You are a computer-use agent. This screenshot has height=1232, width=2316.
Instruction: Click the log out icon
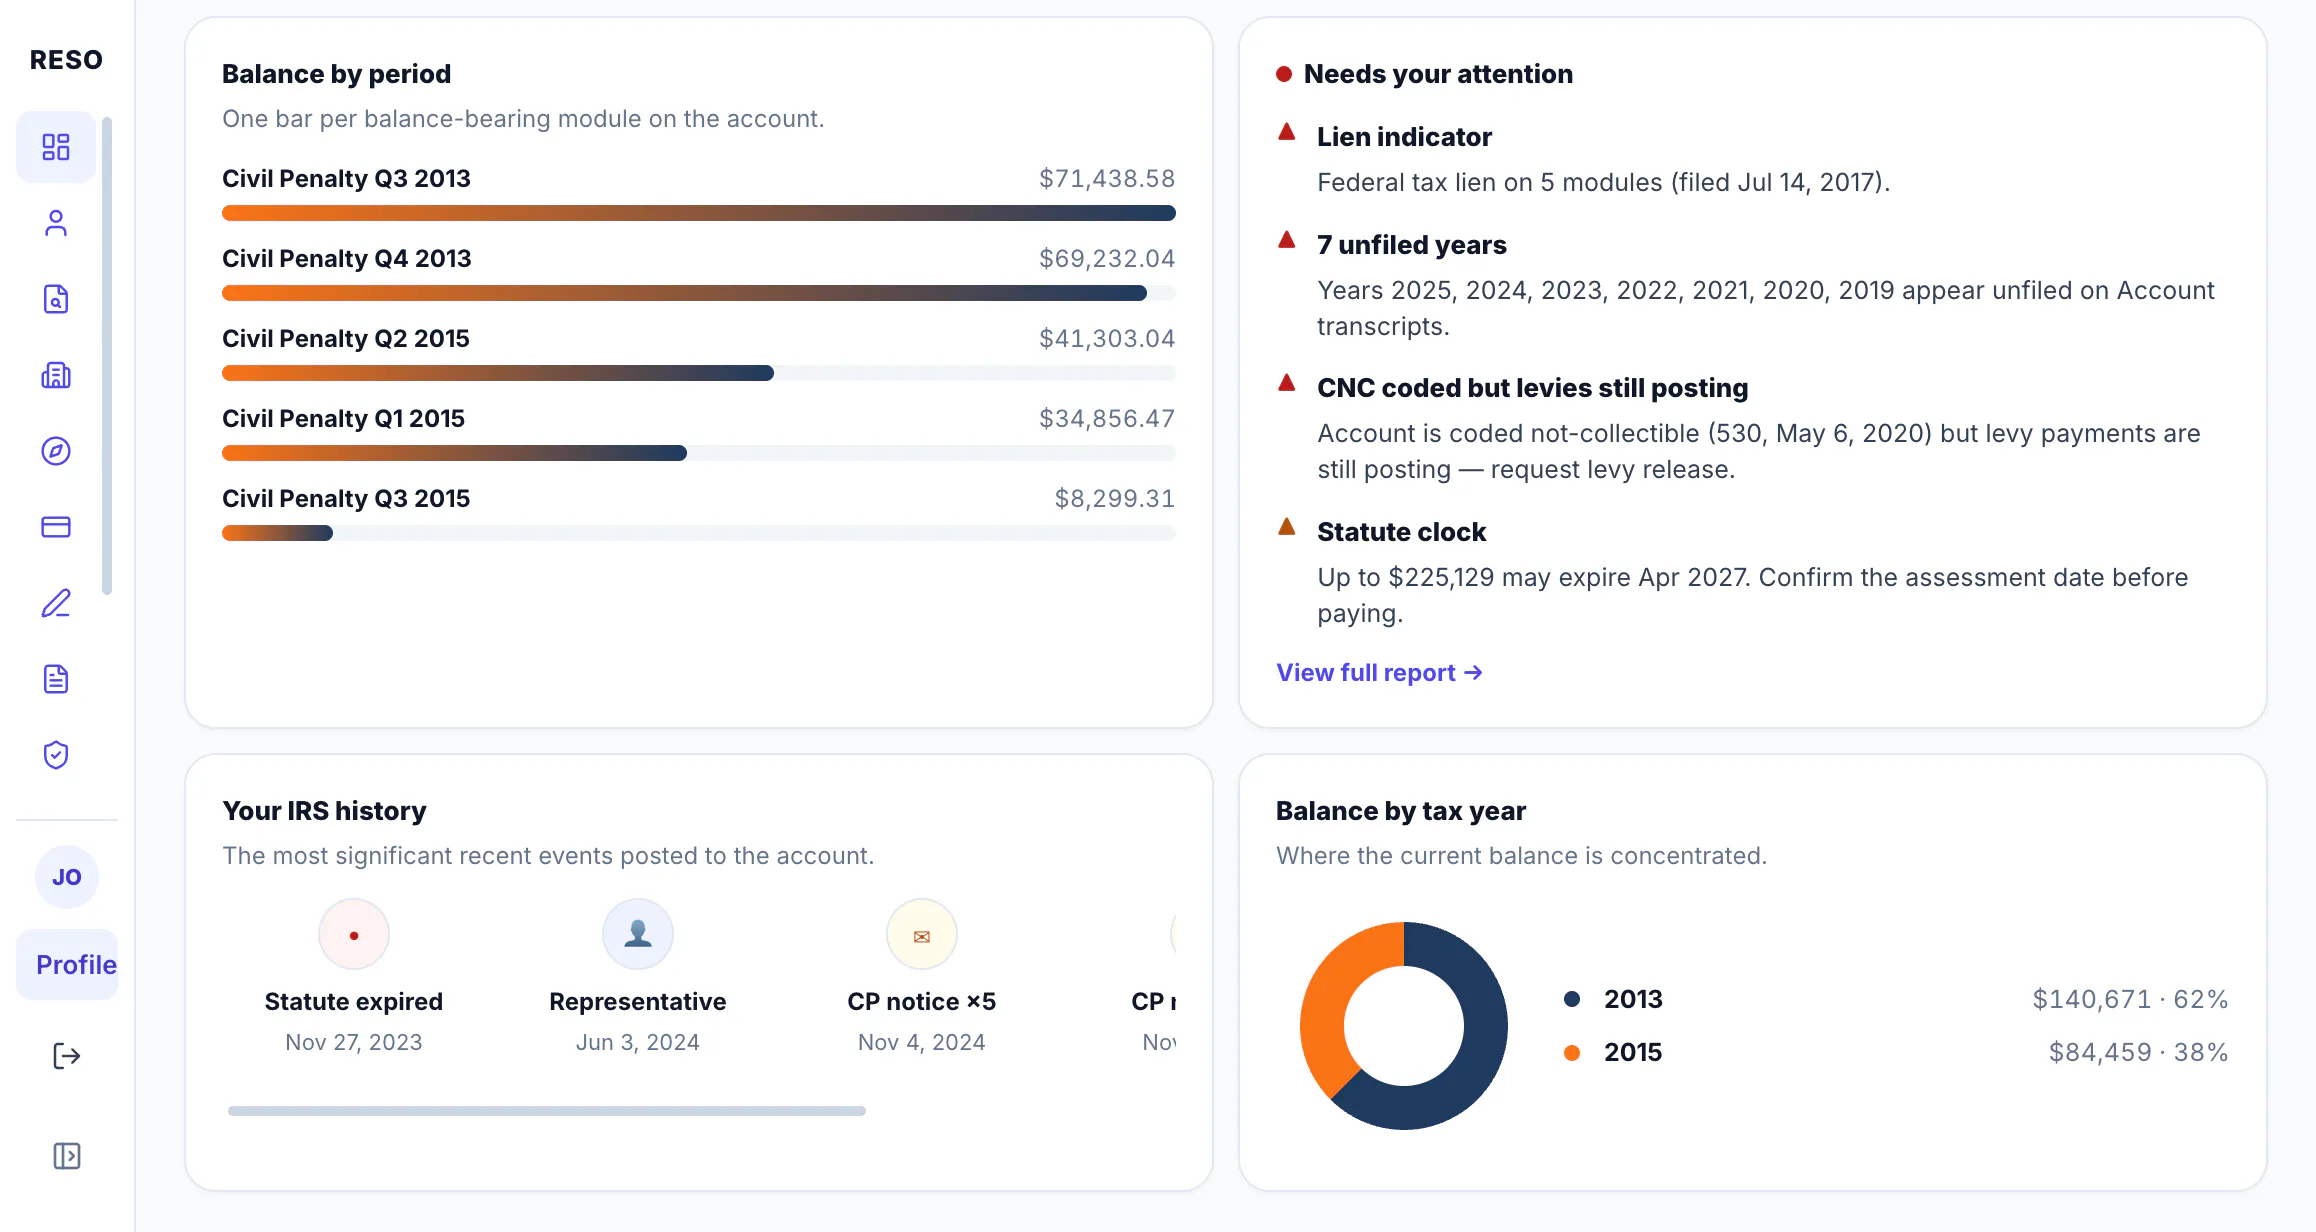[67, 1056]
